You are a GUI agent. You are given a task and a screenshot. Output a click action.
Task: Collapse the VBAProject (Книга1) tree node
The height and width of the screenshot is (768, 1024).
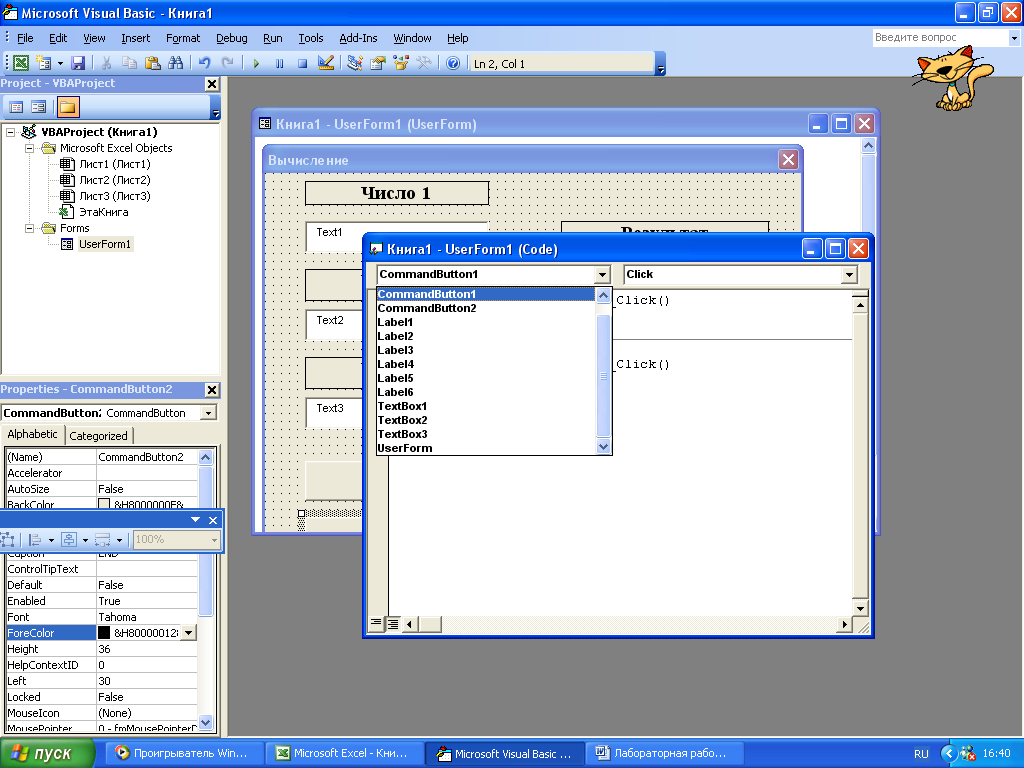coord(10,132)
